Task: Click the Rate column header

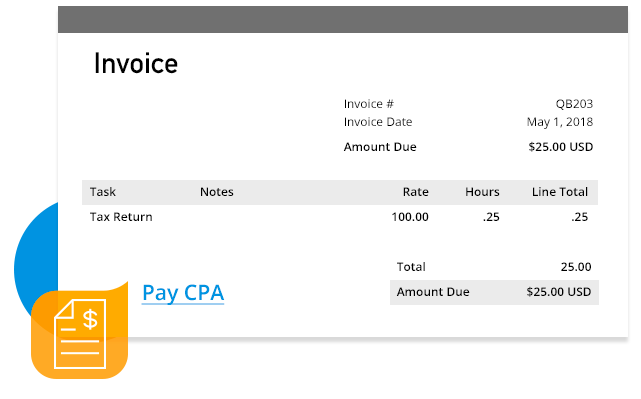Action: (x=416, y=192)
